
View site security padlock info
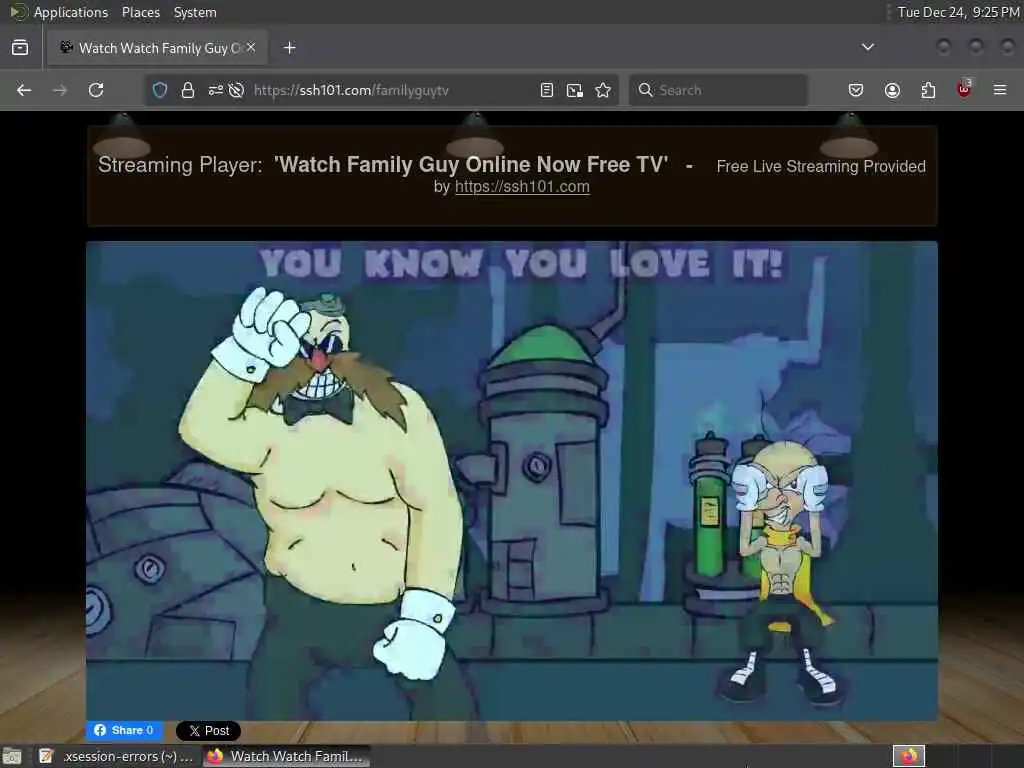(x=187, y=90)
